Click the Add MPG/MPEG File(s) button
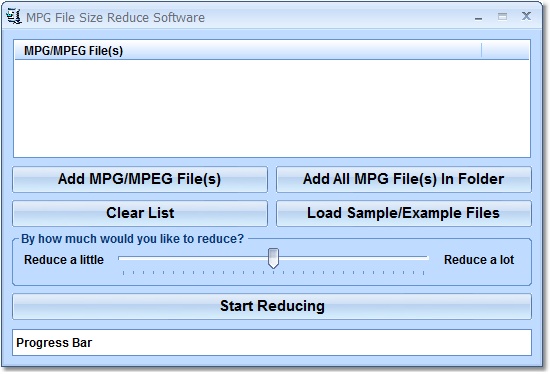The width and height of the screenshot is (550, 374). (140, 179)
